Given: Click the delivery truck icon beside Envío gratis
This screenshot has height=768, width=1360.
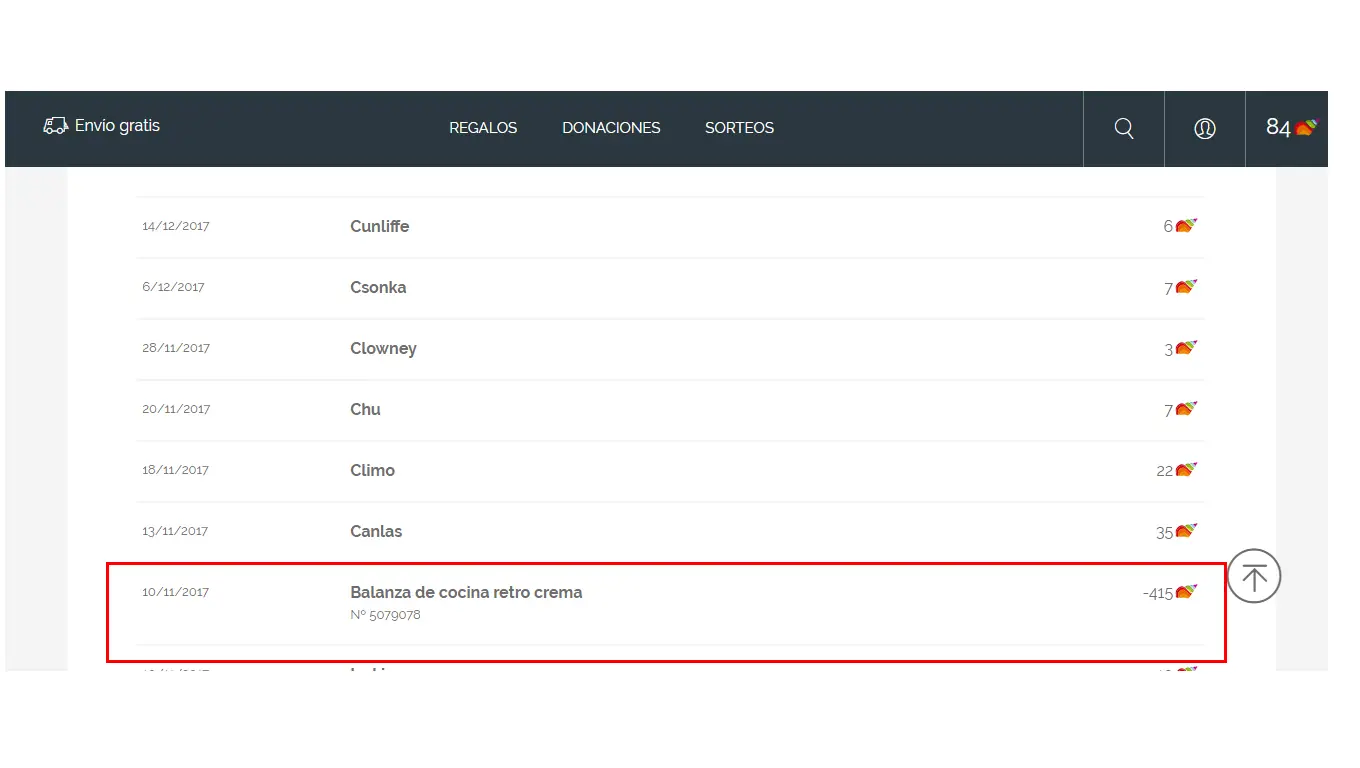Looking at the screenshot, I should pos(55,126).
